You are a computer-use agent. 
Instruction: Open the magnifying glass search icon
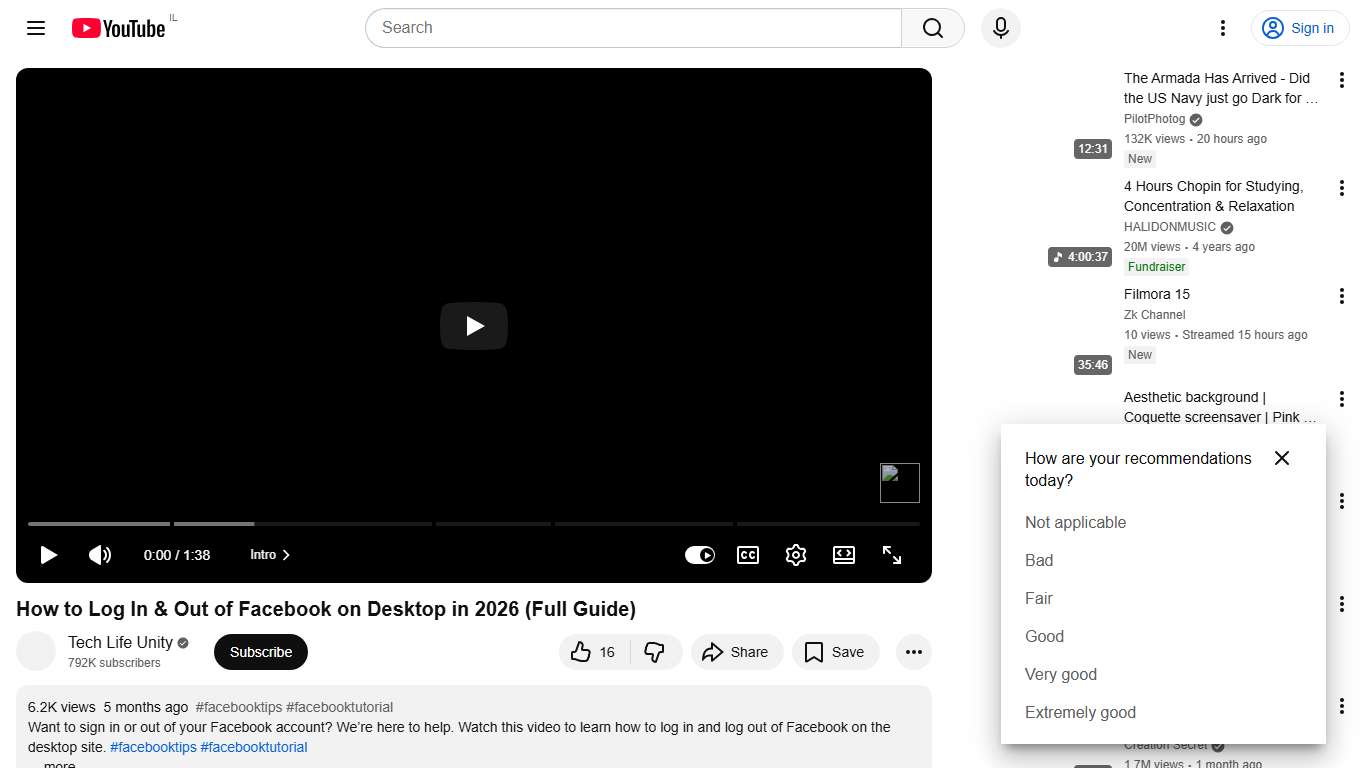click(931, 28)
